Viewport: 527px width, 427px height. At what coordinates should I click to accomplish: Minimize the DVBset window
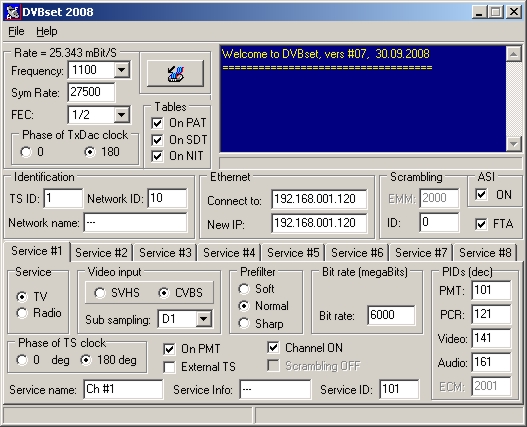[x=480, y=12]
